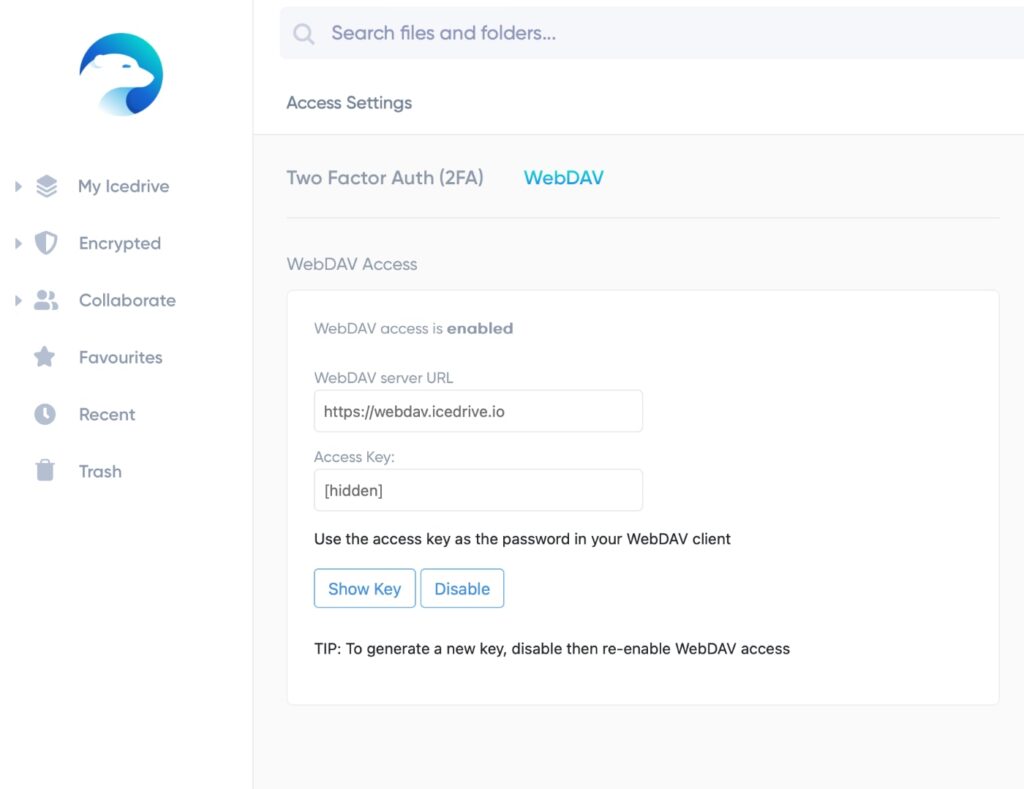Expand the My Icedrive tree

coord(16,186)
